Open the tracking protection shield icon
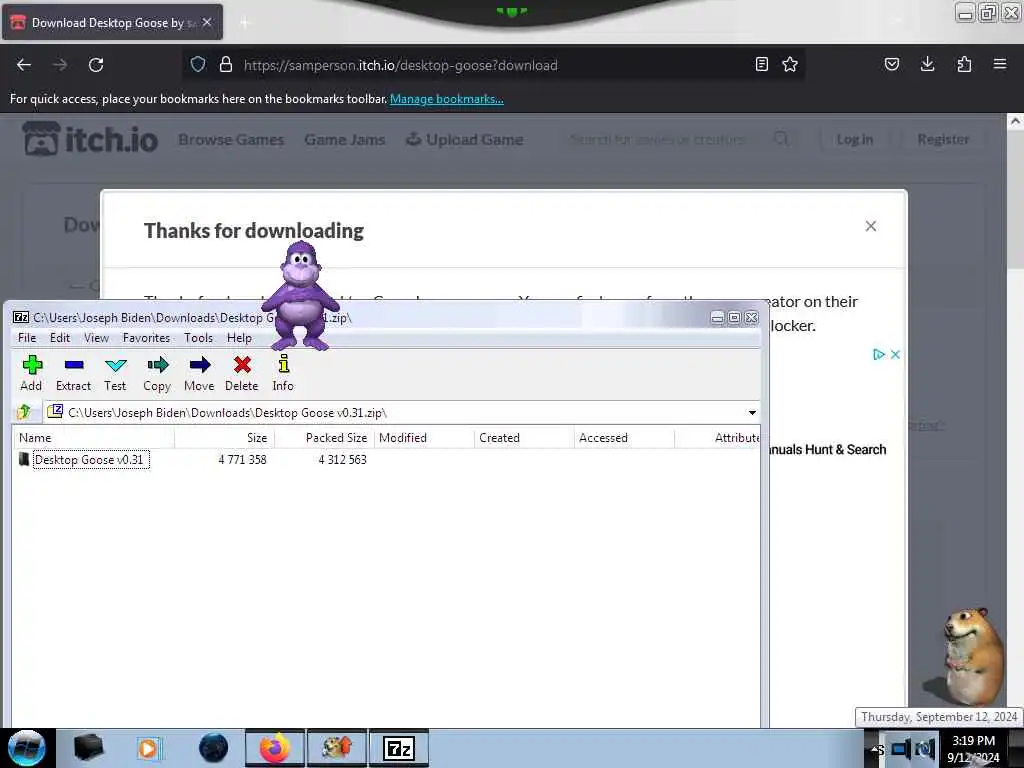This screenshot has width=1024, height=768. pos(198,65)
